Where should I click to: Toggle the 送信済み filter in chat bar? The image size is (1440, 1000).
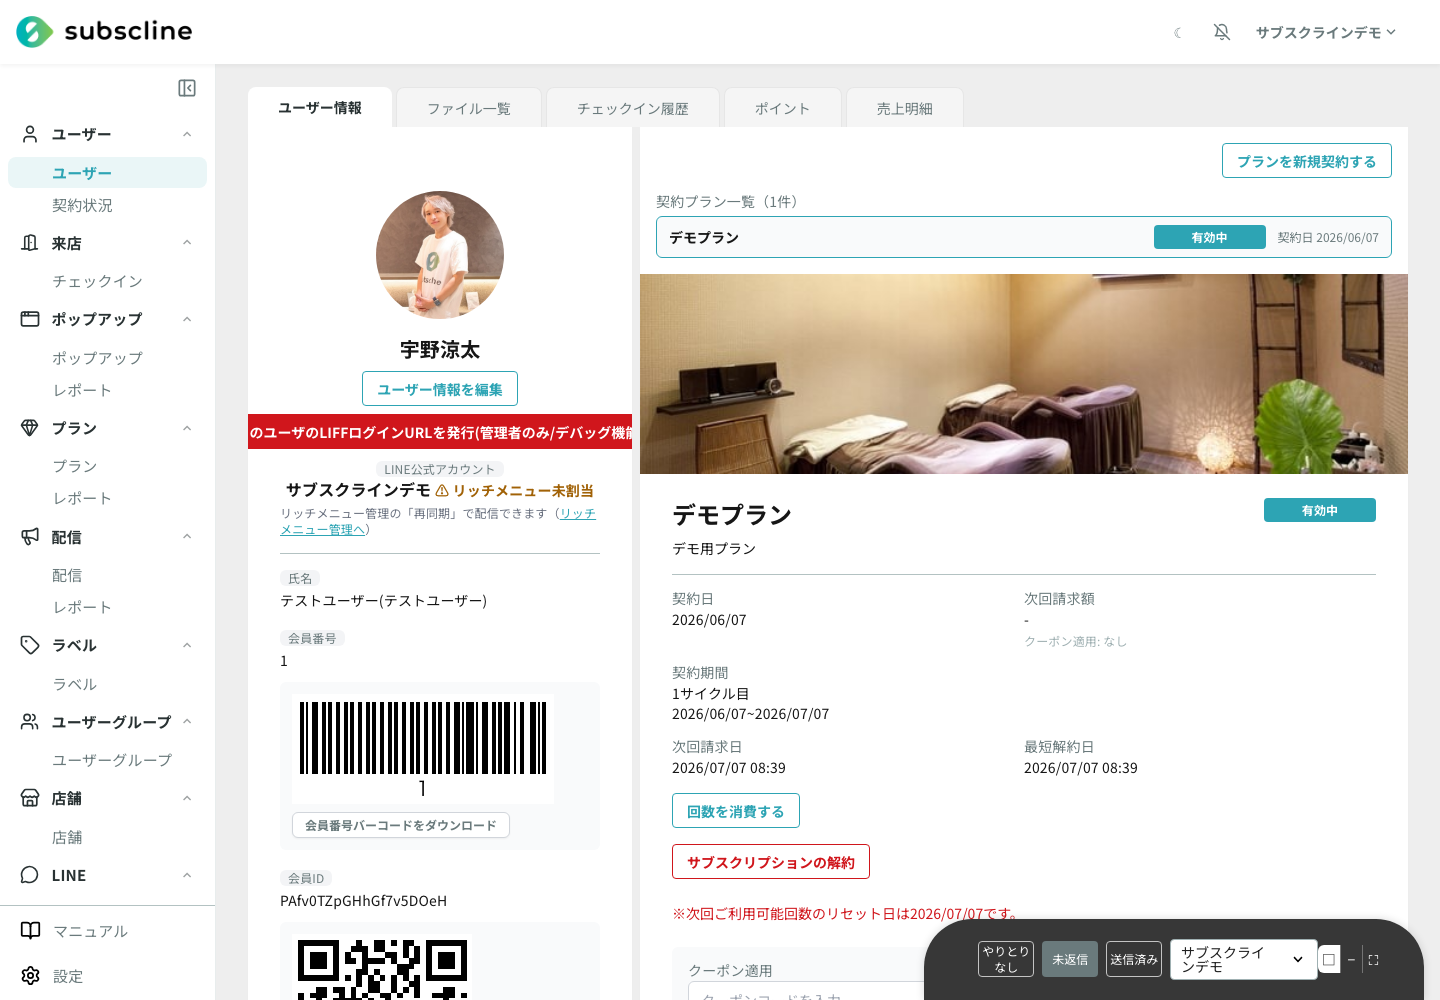click(x=1134, y=959)
